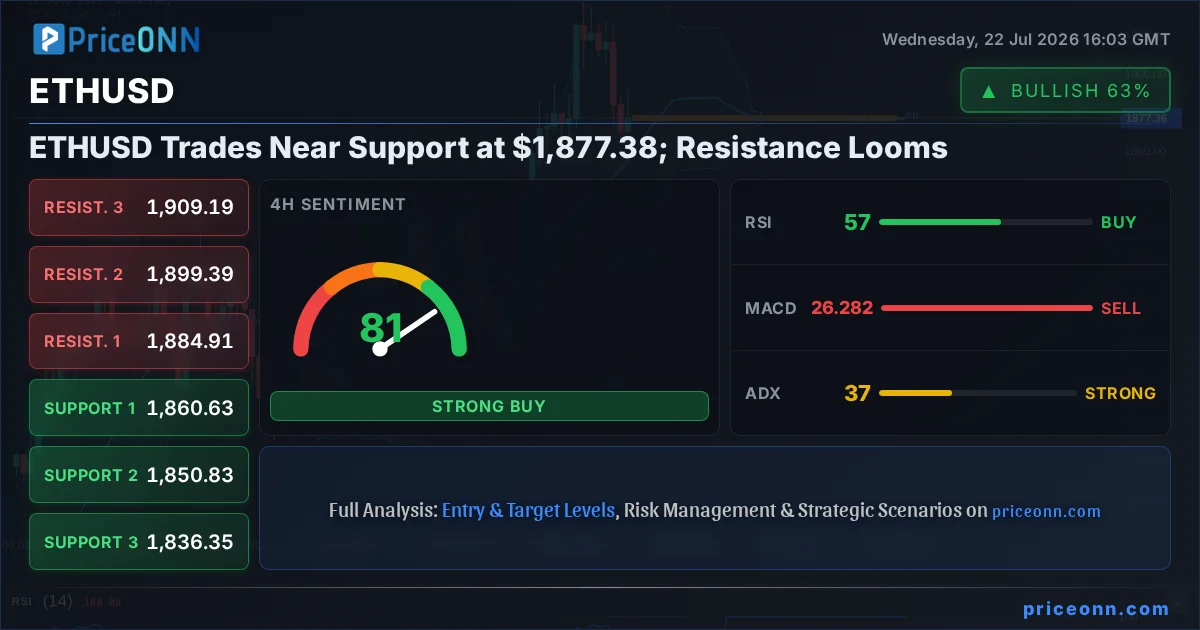This screenshot has width=1200, height=630.
Task: Click the Full Analysis text
Action: 383,510
